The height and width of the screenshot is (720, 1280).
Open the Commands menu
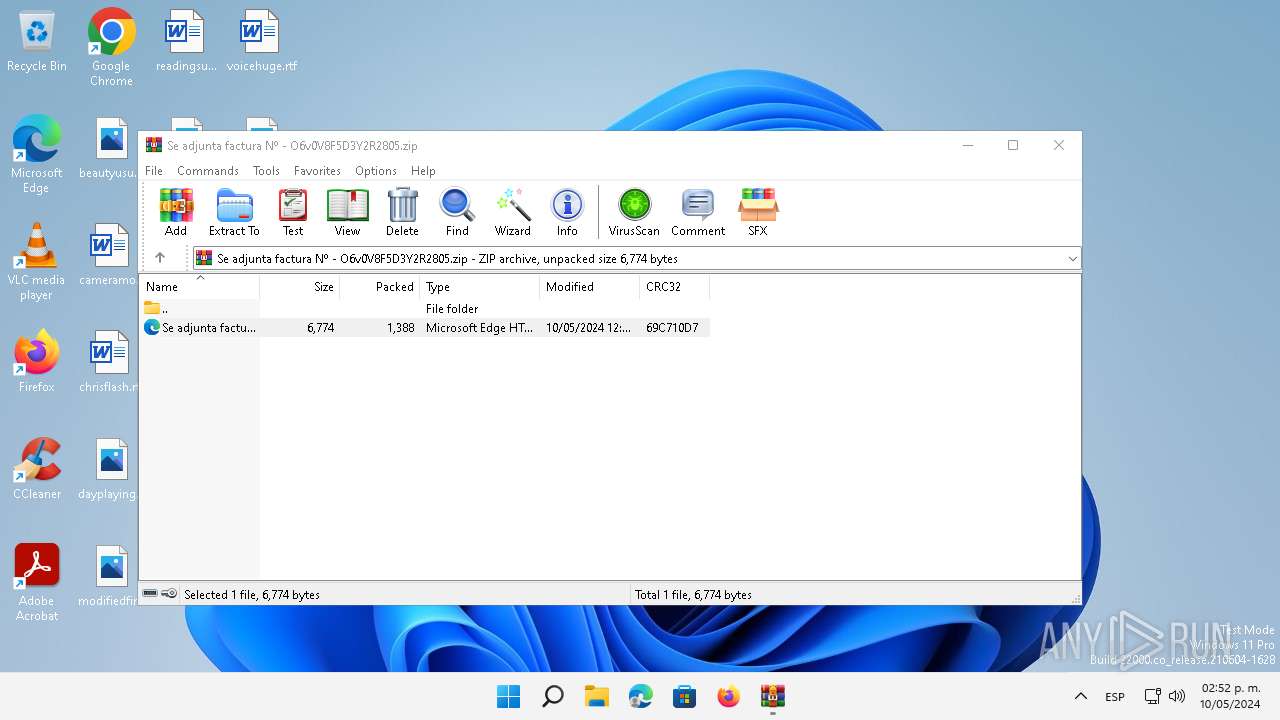[x=208, y=171]
